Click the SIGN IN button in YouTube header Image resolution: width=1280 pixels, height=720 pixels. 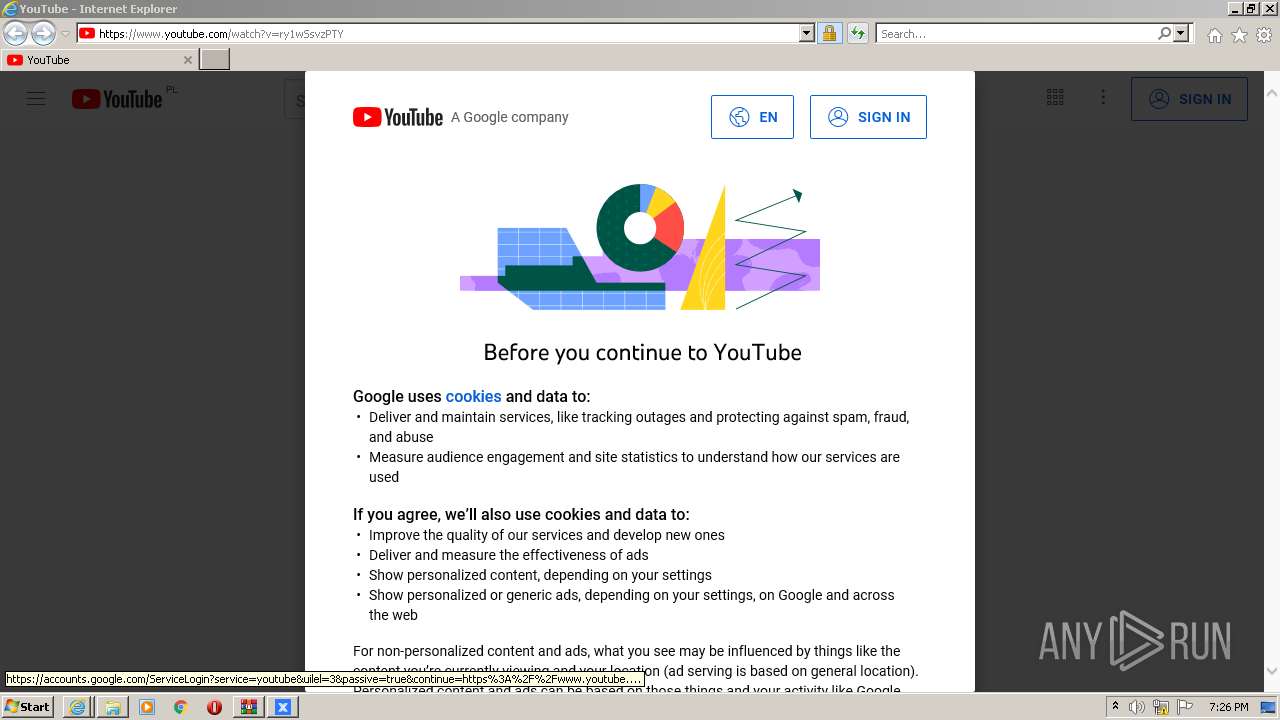(x=1189, y=99)
